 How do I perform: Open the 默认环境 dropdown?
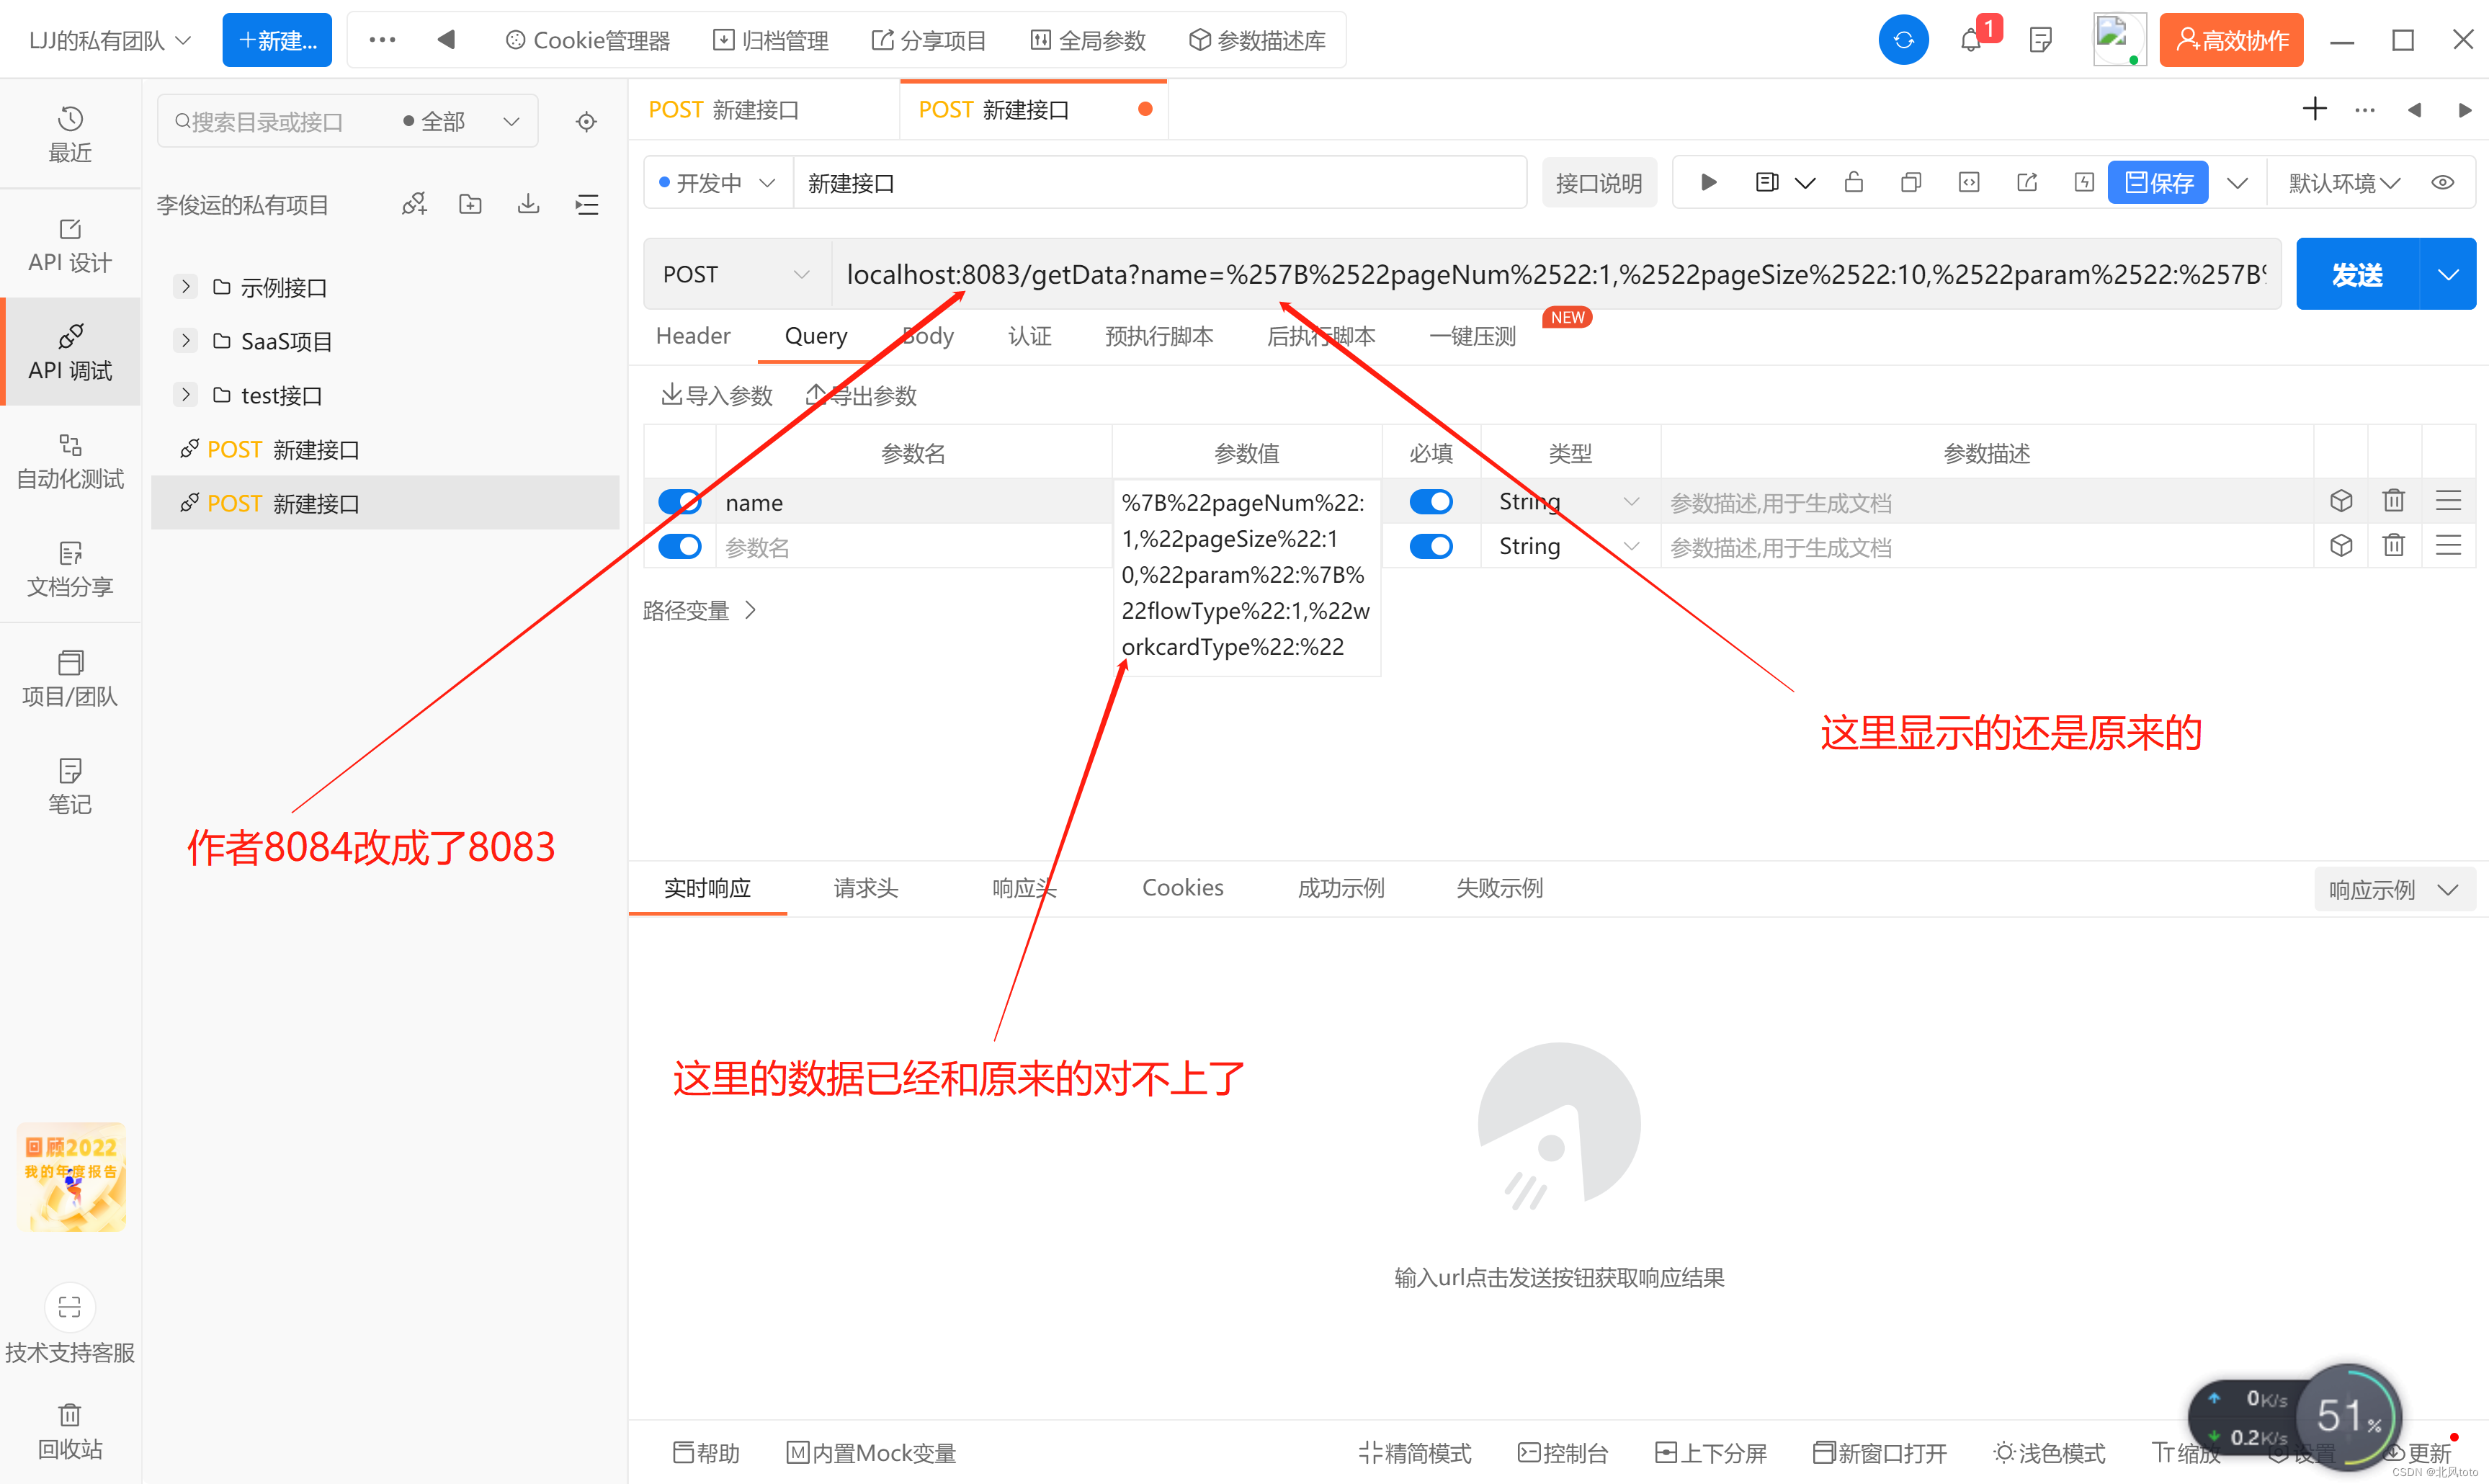coord(2344,184)
